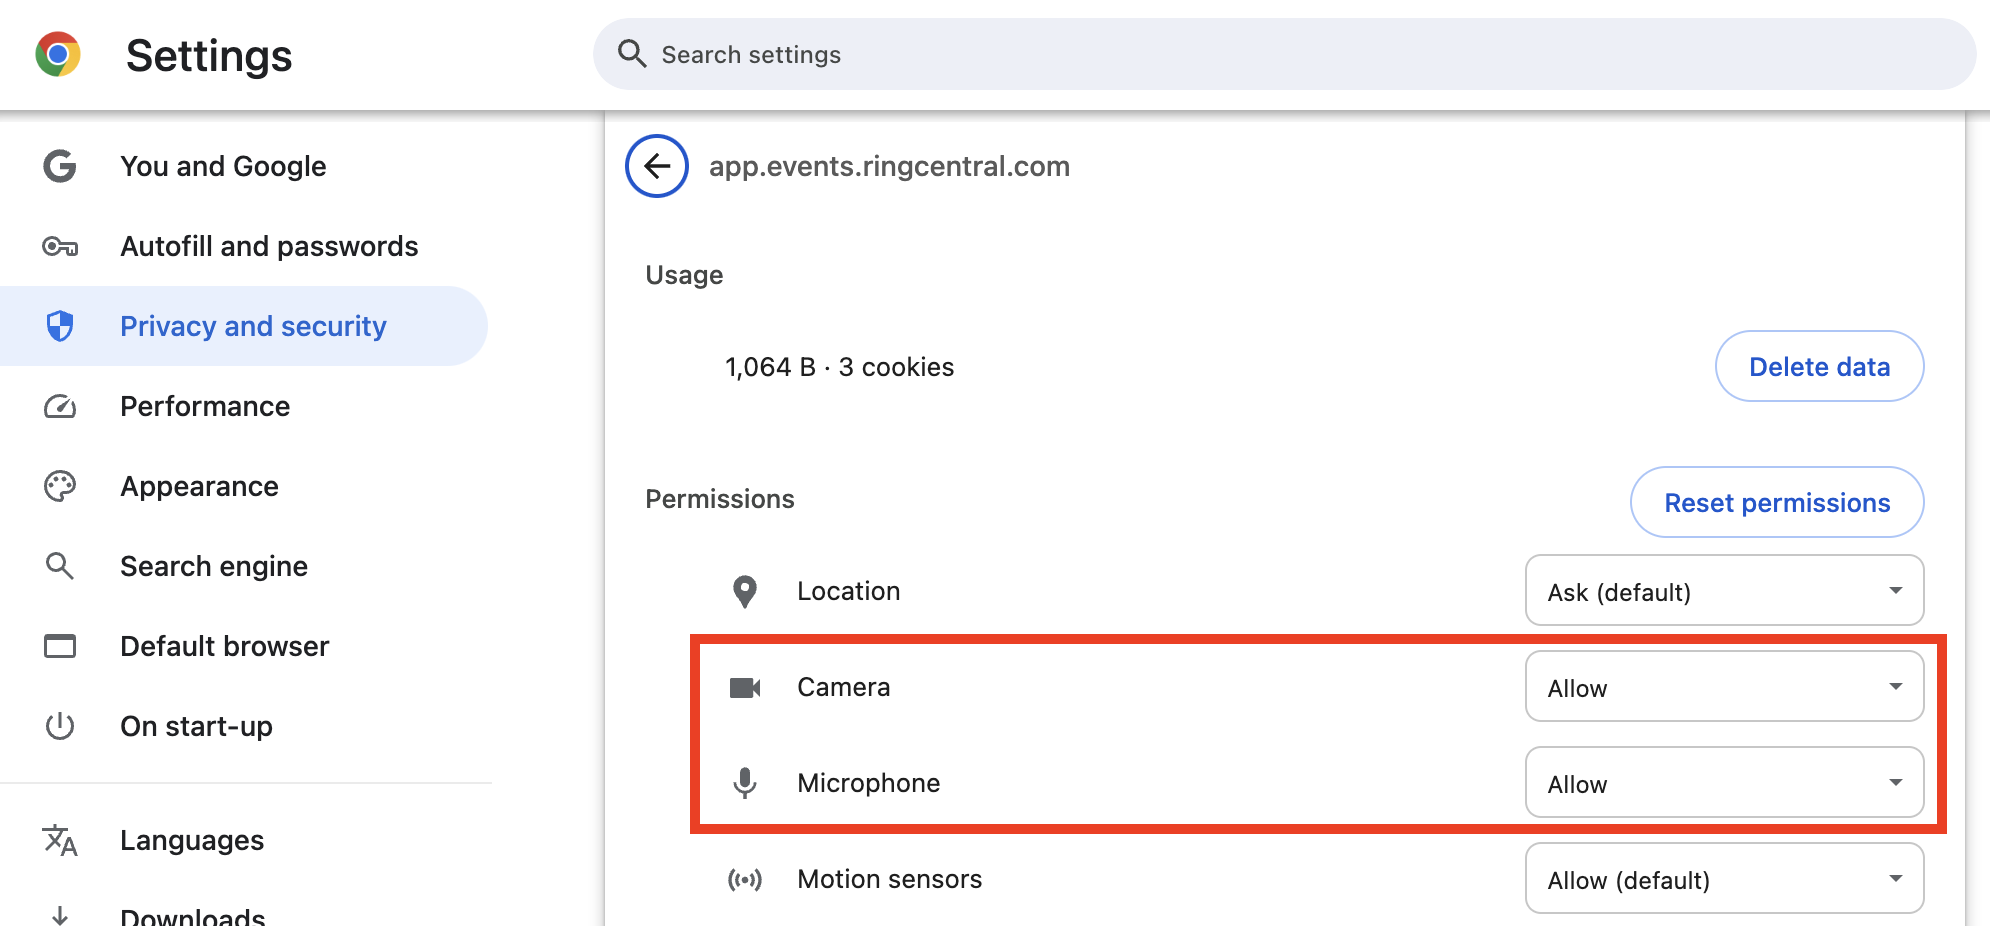Open Default browser section
This screenshot has height=926, width=1990.
(x=244, y=646)
